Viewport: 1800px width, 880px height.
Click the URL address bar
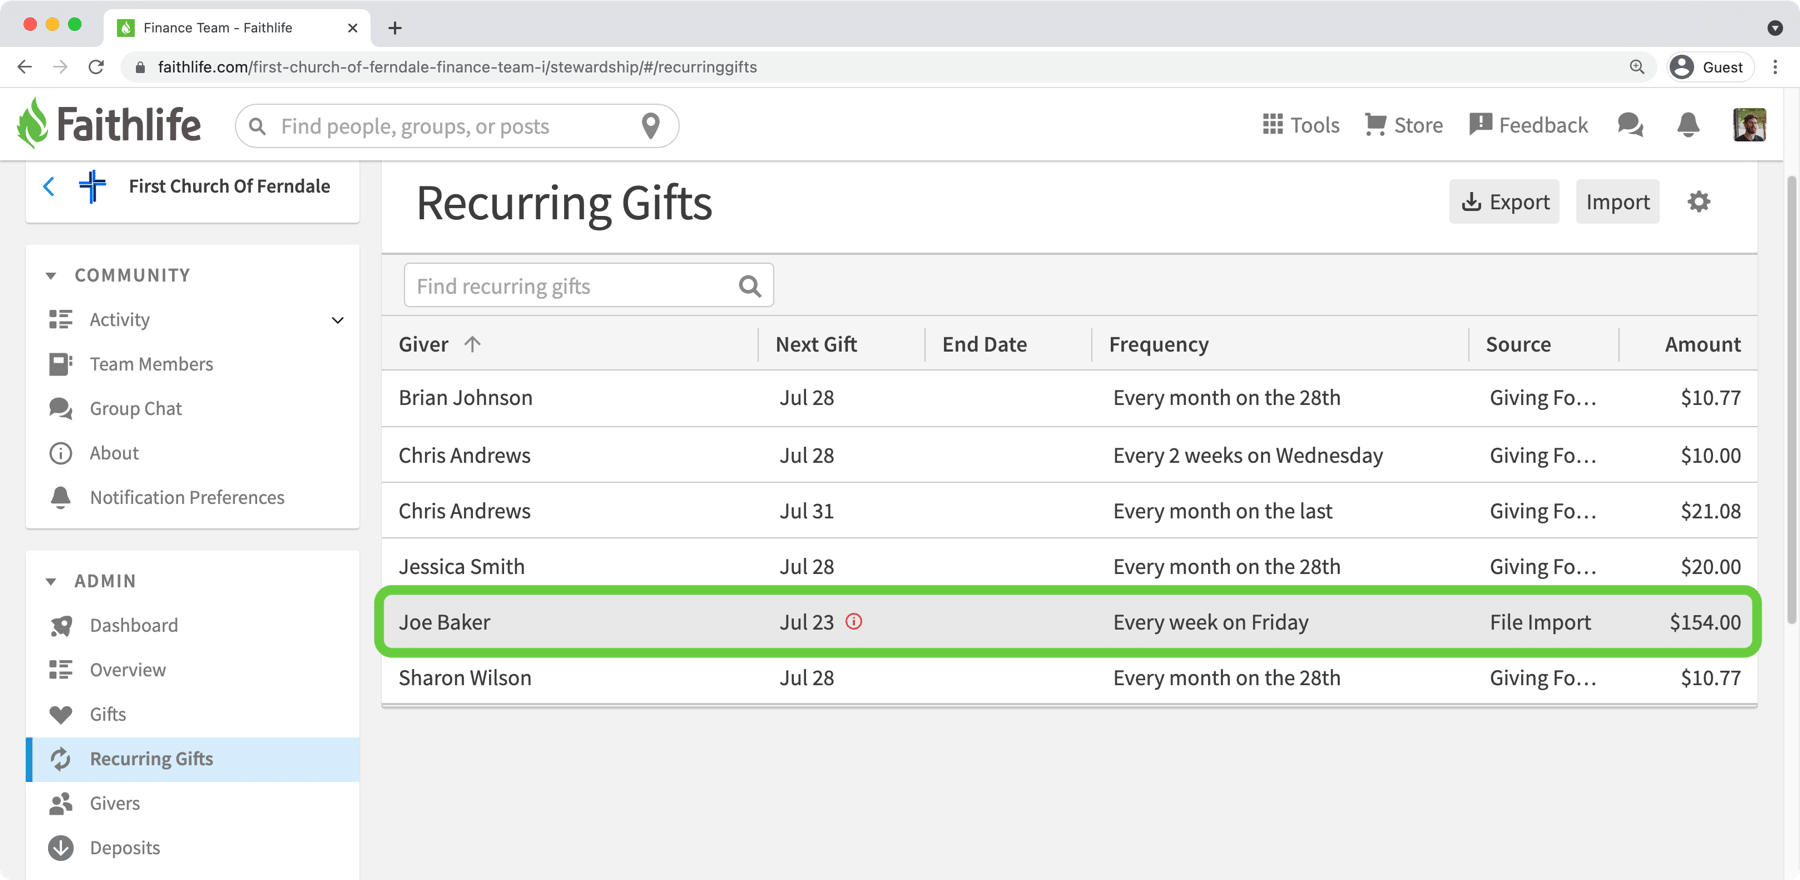[890, 67]
